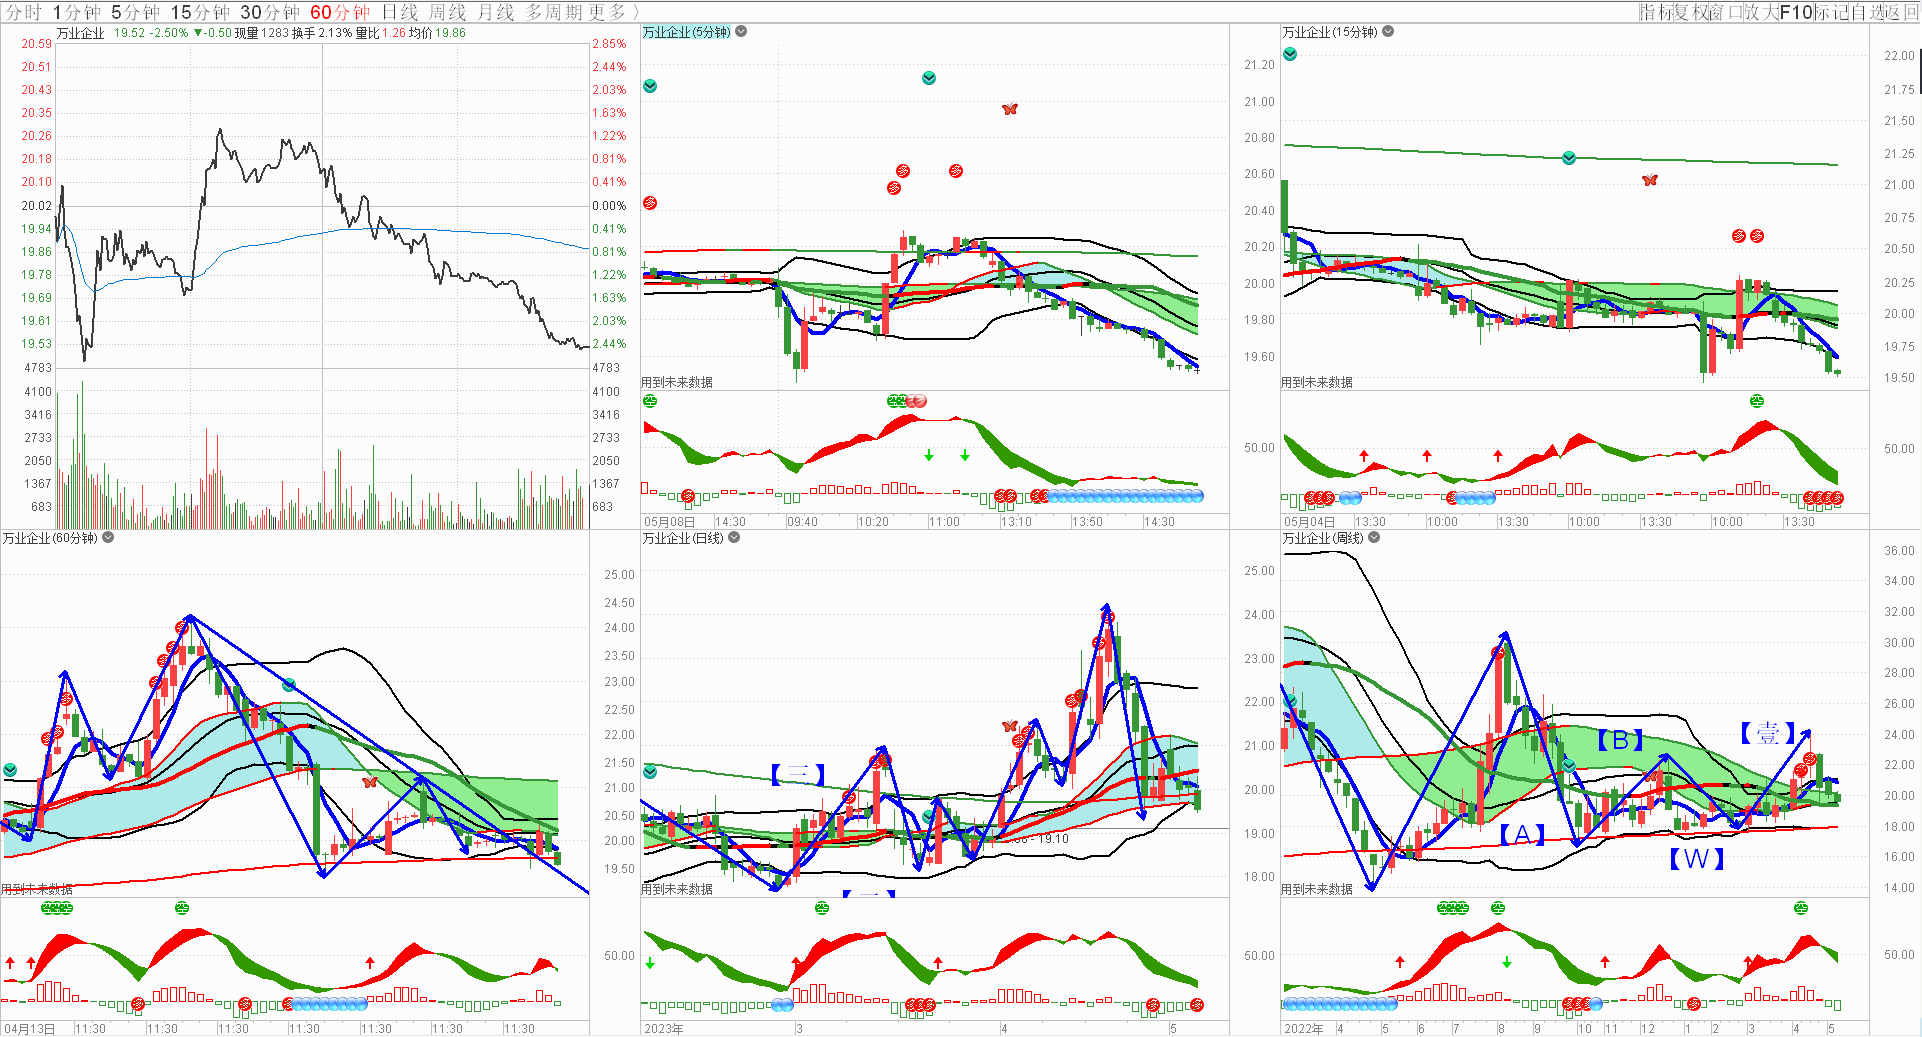Click teal marker on 15-minute green trendline
This screenshot has width=1922, height=1037.
tap(1569, 158)
